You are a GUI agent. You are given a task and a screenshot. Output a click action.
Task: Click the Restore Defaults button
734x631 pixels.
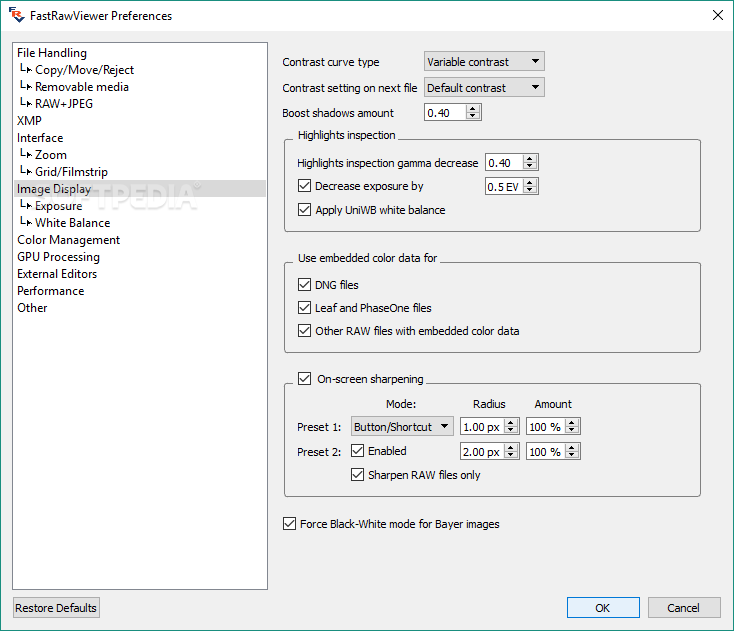point(56,608)
